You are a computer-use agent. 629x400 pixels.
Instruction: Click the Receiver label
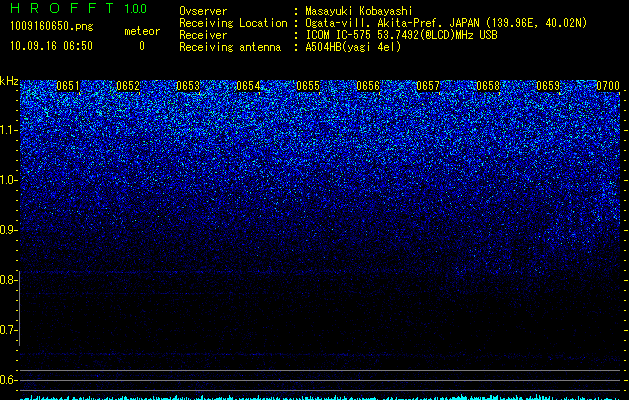203,35
